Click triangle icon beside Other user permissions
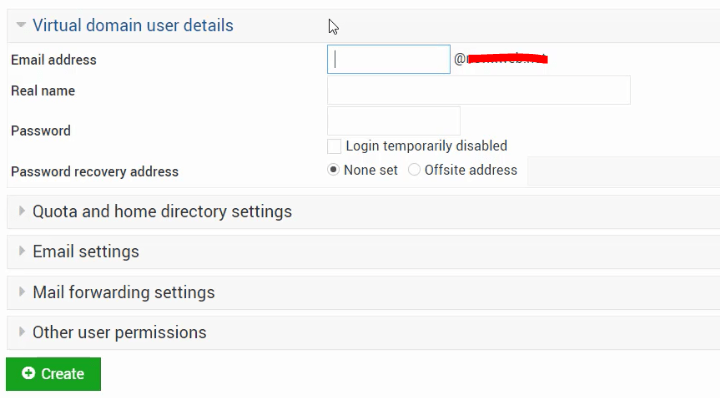This screenshot has width=720, height=398. point(22,332)
